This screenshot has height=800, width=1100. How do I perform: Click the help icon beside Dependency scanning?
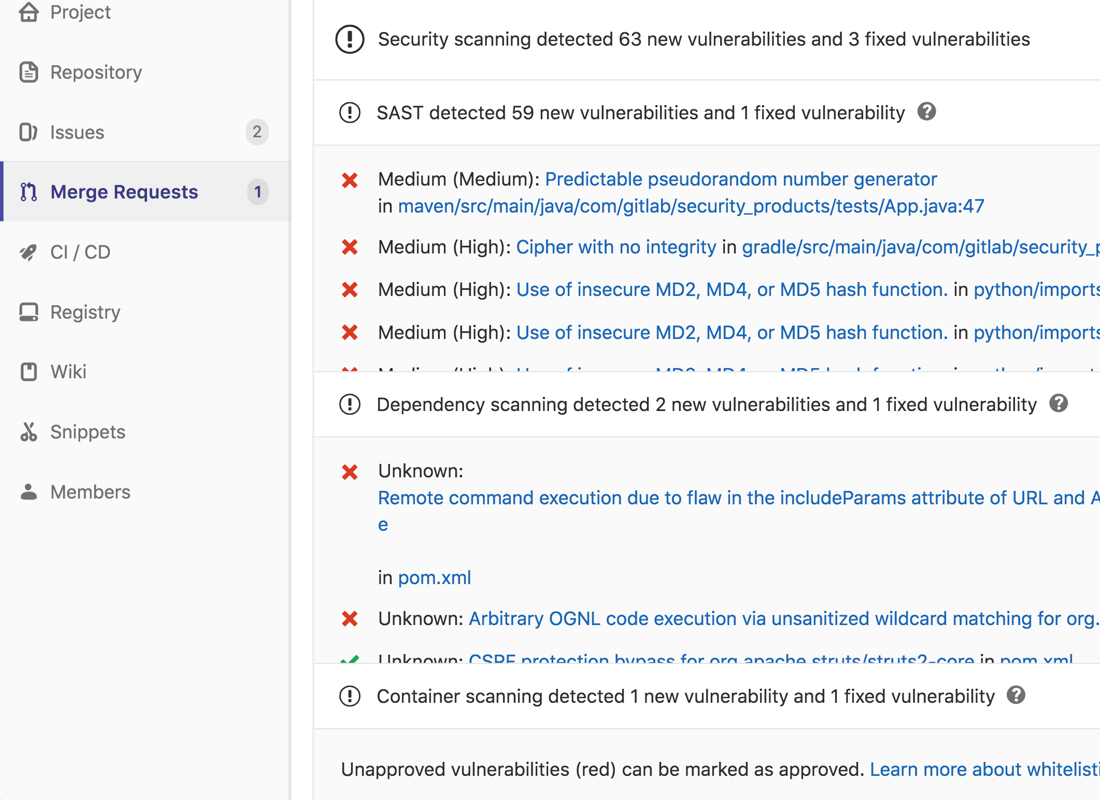tap(1060, 404)
